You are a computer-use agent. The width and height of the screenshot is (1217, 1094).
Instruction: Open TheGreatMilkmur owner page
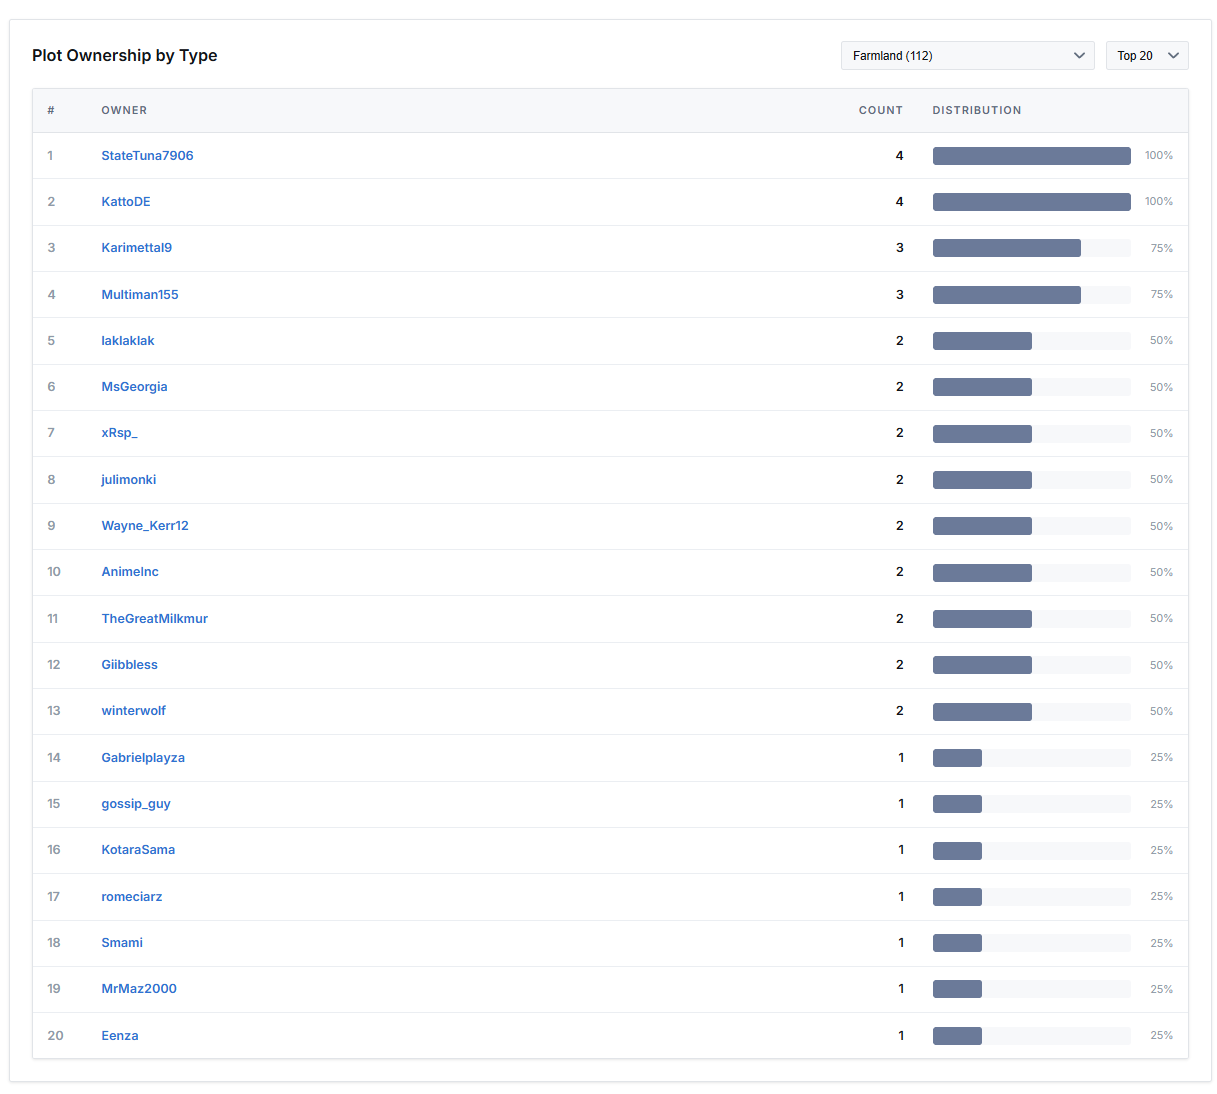point(154,619)
